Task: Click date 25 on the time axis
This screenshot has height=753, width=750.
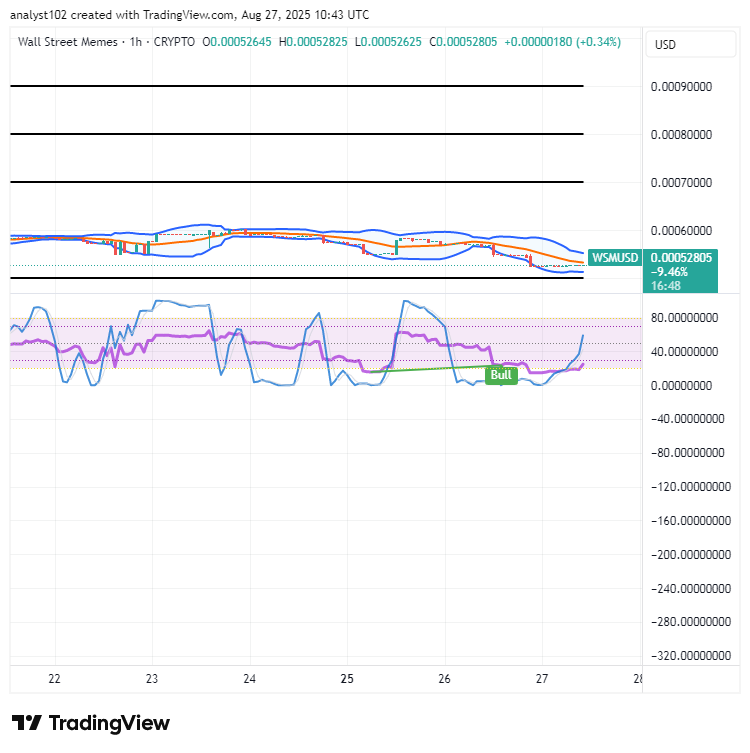Action: [347, 679]
